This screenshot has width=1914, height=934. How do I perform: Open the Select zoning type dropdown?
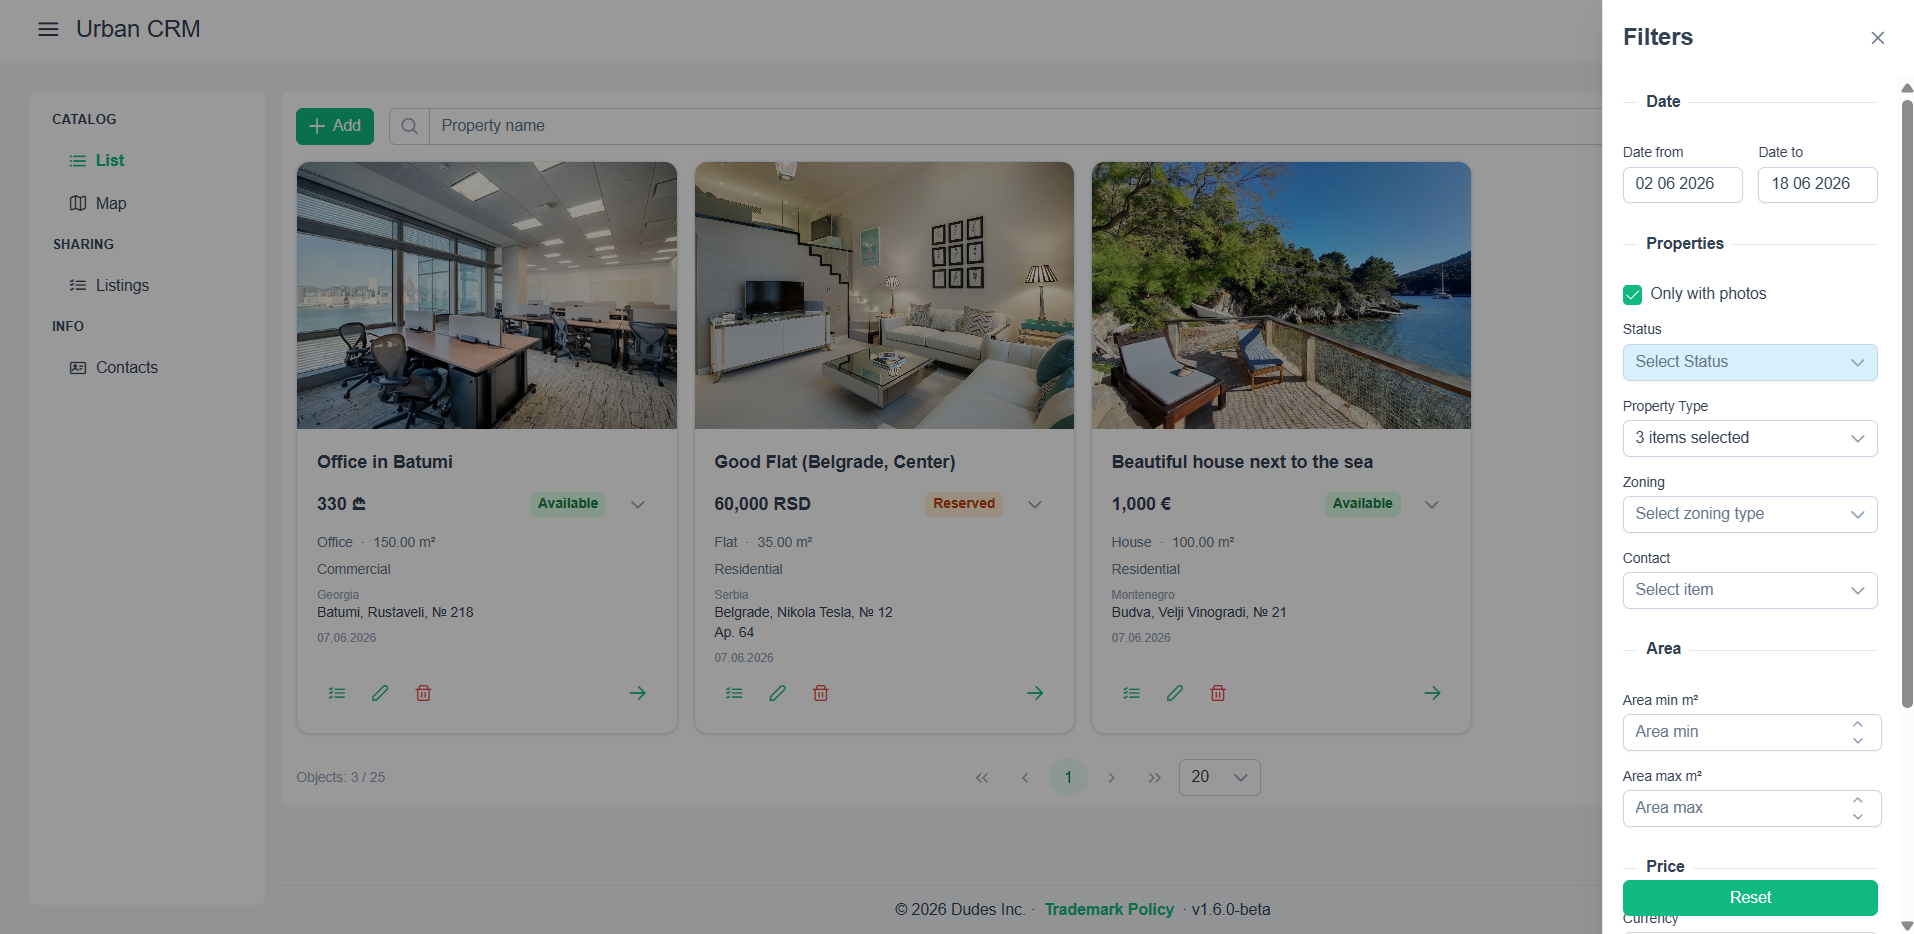coord(1750,514)
